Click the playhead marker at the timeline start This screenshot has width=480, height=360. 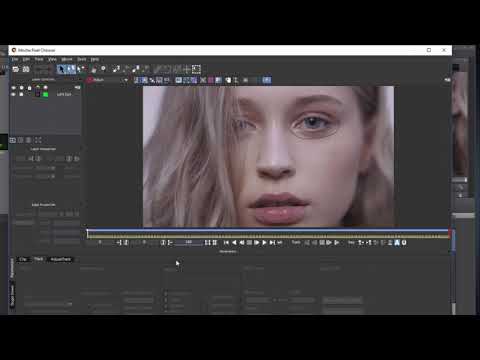[x=88, y=233]
